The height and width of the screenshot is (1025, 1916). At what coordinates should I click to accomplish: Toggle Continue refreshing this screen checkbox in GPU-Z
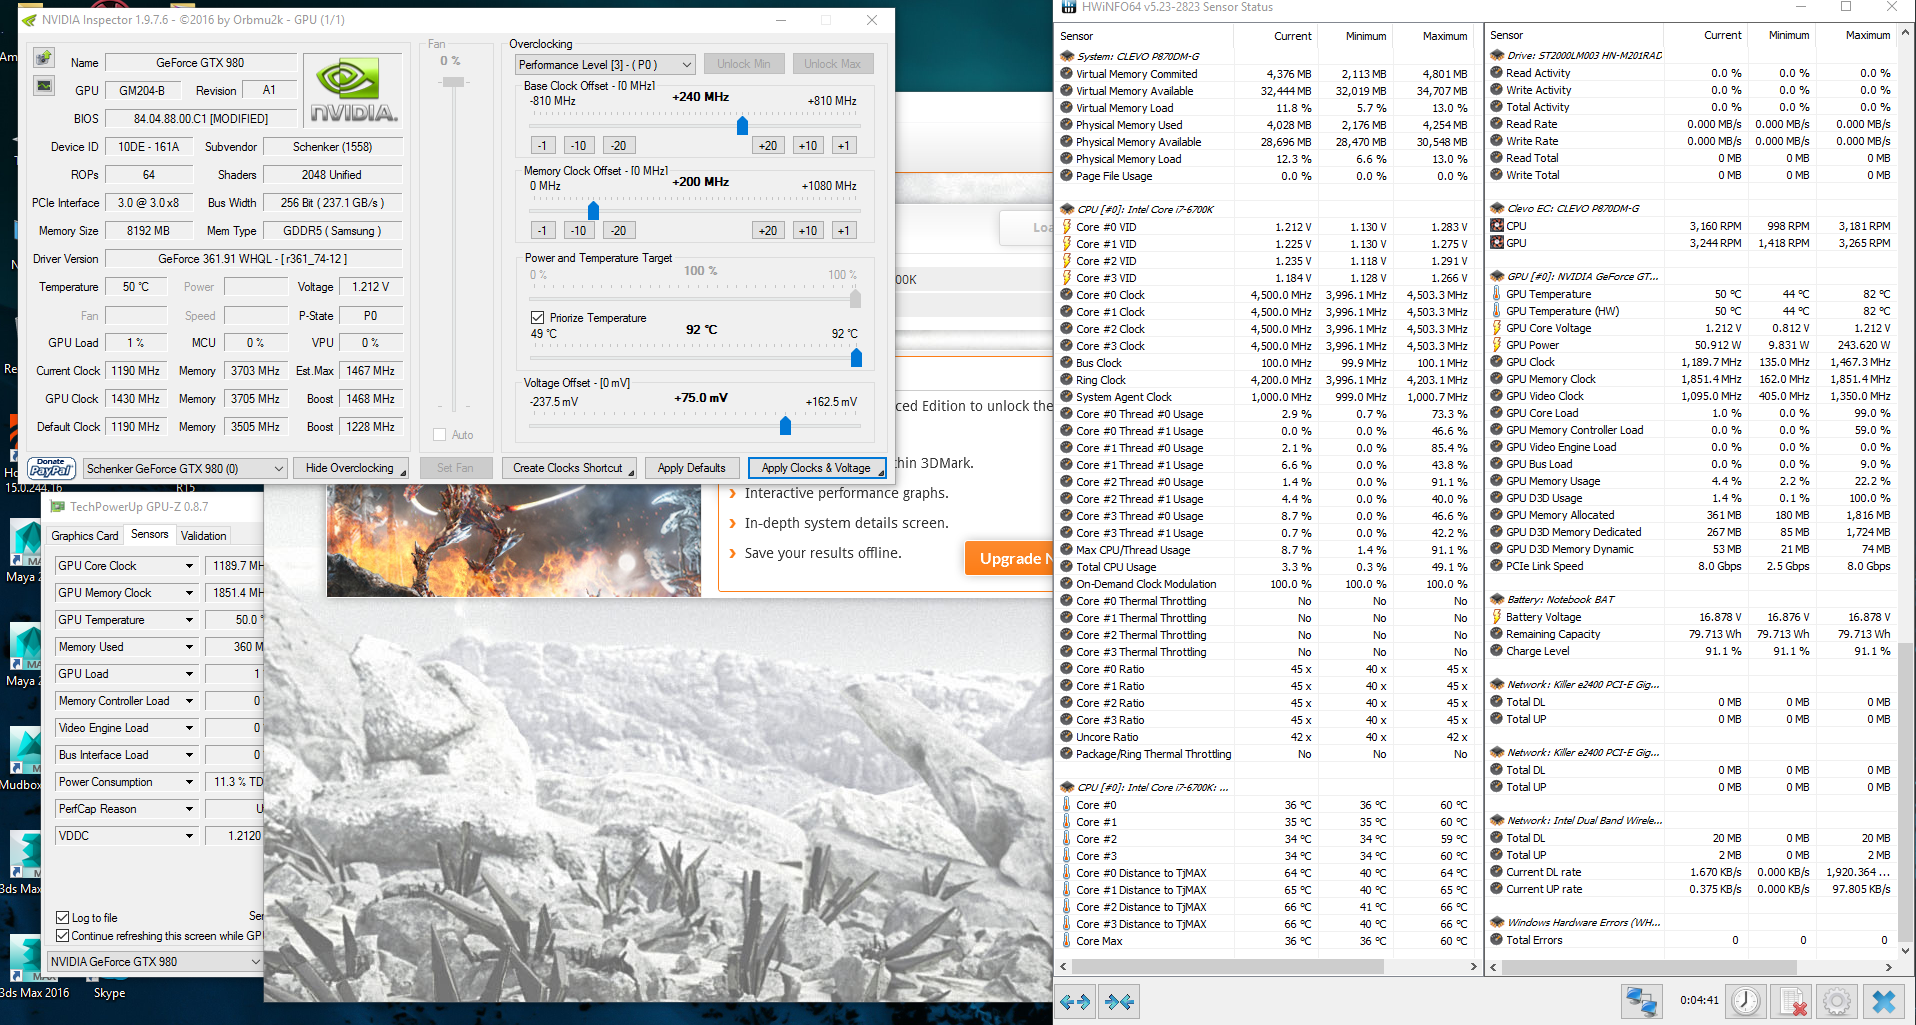pyautogui.click(x=63, y=936)
